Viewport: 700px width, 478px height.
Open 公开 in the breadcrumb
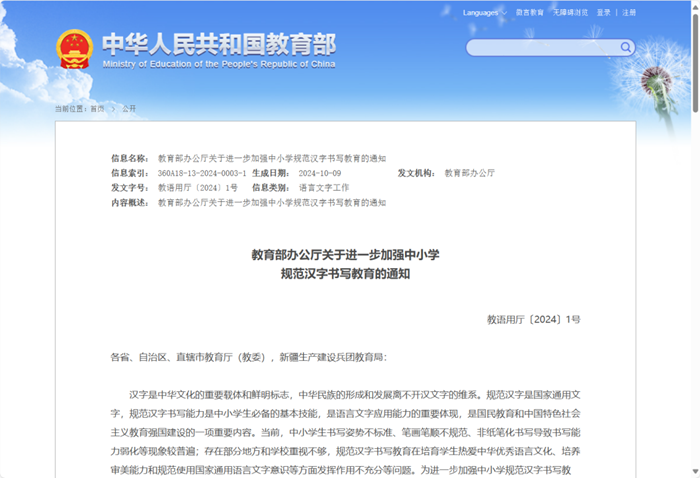(128, 108)
